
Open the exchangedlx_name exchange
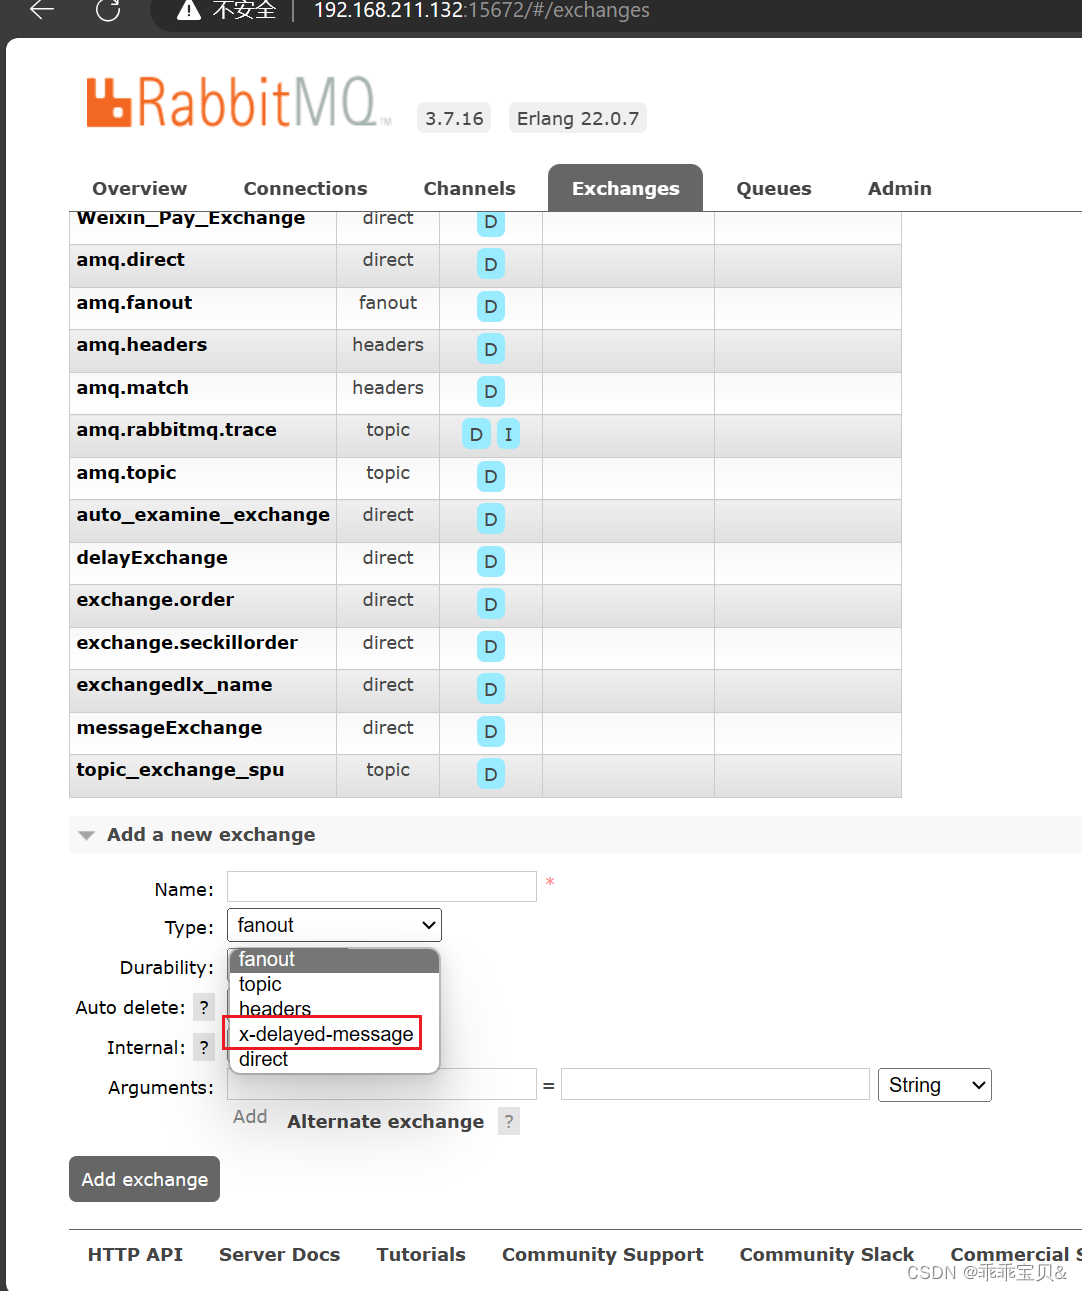click(x=174, y=685)
